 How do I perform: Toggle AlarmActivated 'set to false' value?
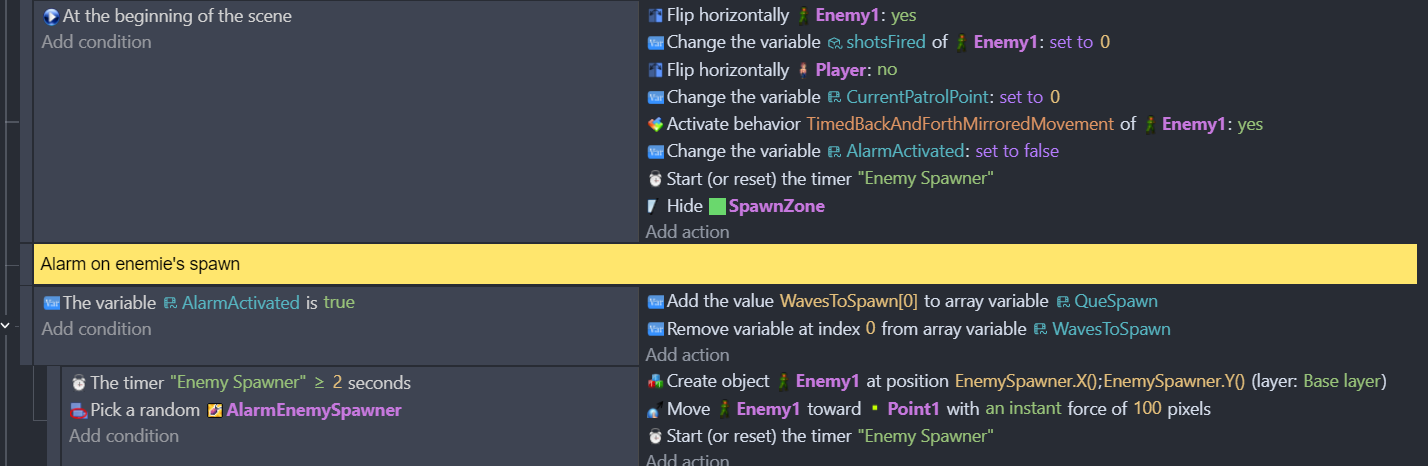[x=1017, y=151]
